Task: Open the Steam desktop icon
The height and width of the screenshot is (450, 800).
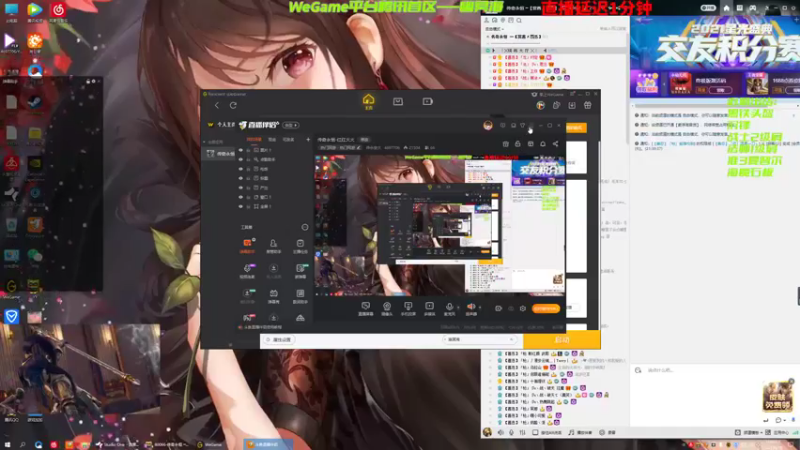Action: [x=35, y=102]
